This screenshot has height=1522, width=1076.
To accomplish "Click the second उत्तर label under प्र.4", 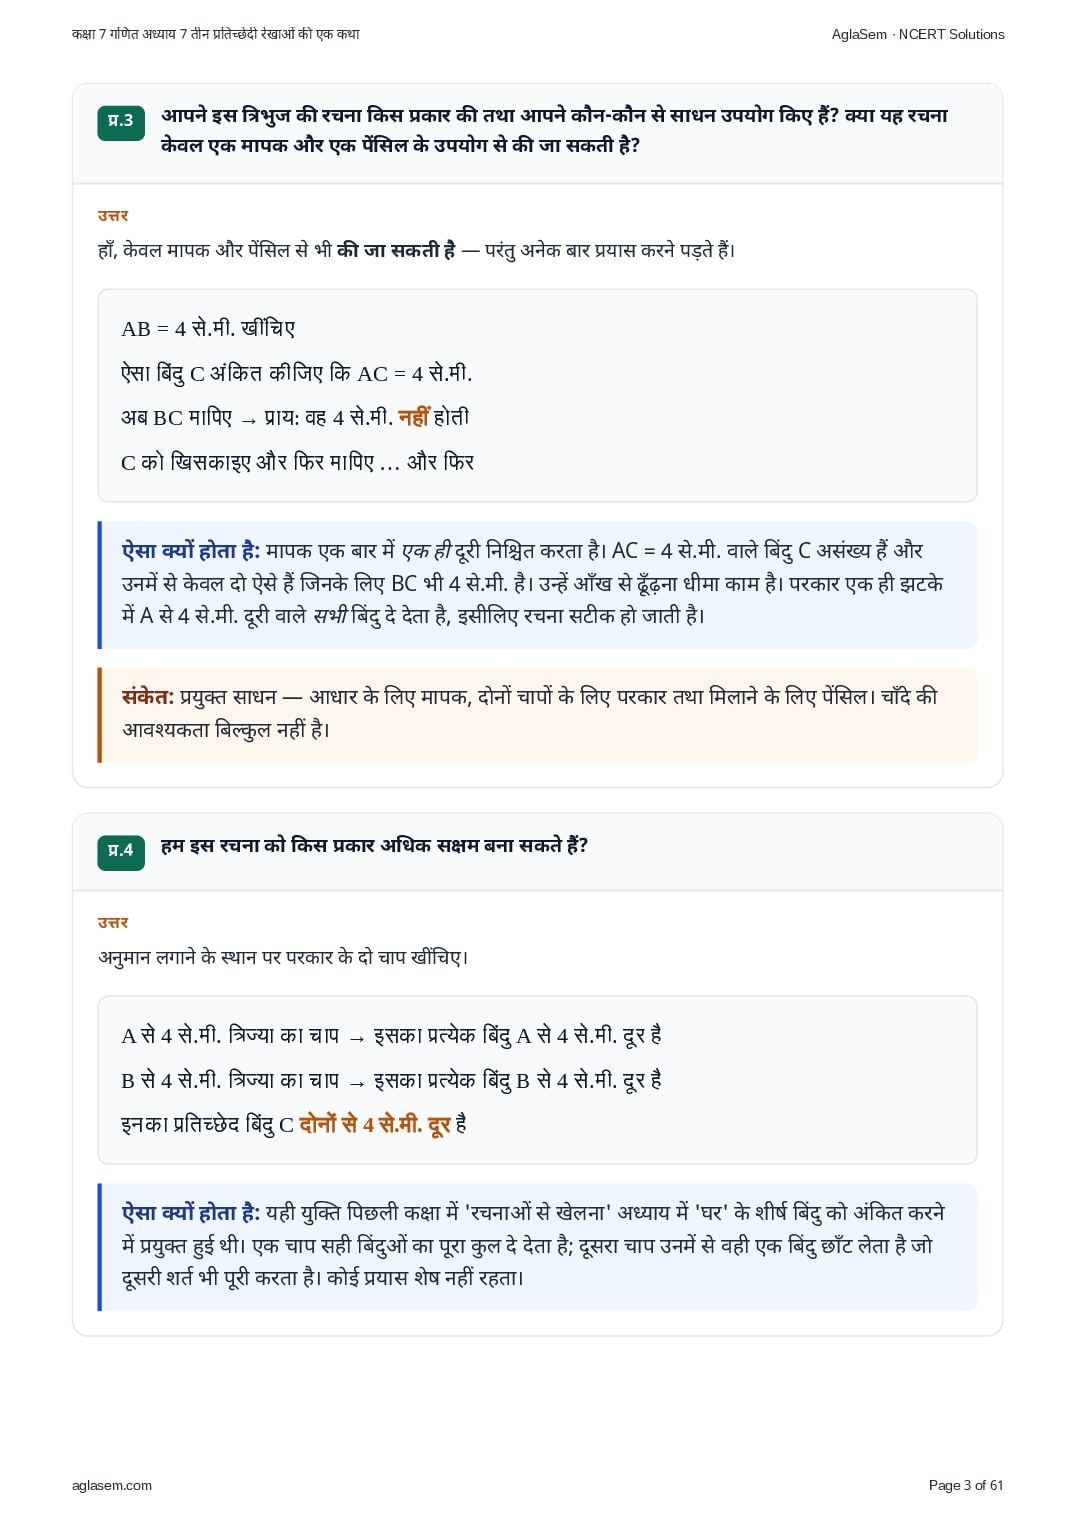I will point(113,923).
